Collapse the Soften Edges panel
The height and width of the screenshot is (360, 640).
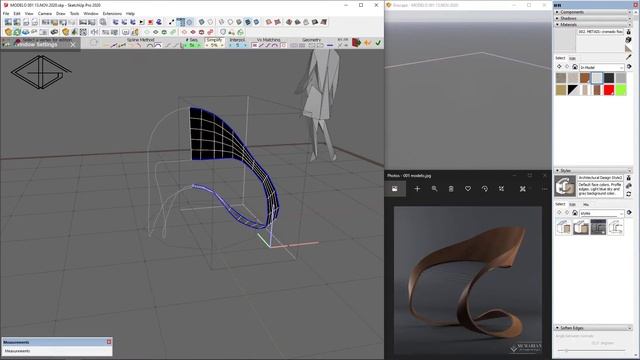(x=593, y=328)
